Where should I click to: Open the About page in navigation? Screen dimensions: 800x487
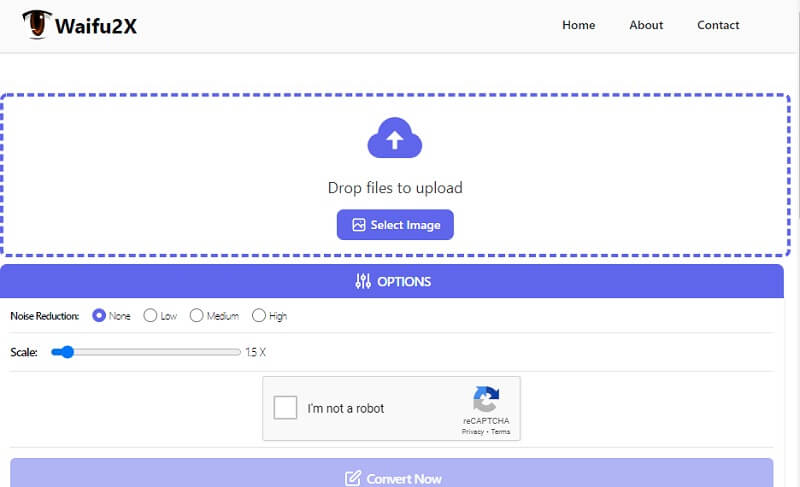(x=646, y=25)
